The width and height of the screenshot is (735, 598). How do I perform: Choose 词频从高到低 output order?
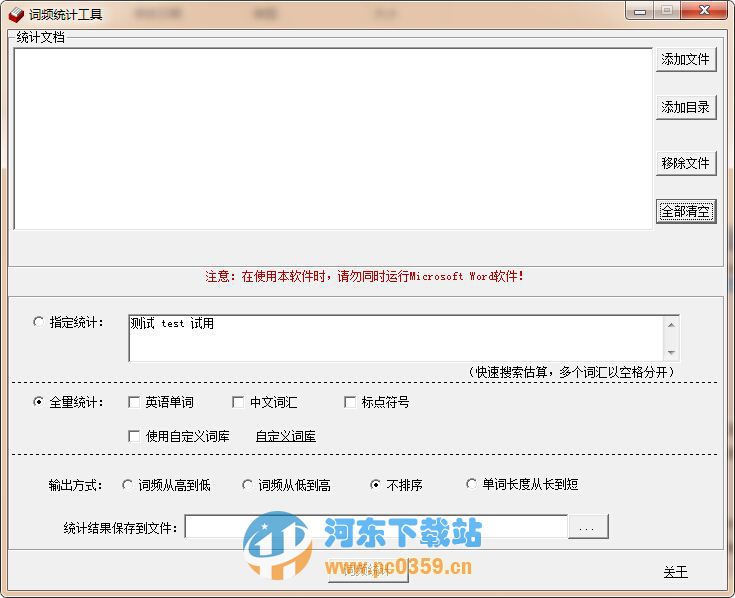point(127,485)
